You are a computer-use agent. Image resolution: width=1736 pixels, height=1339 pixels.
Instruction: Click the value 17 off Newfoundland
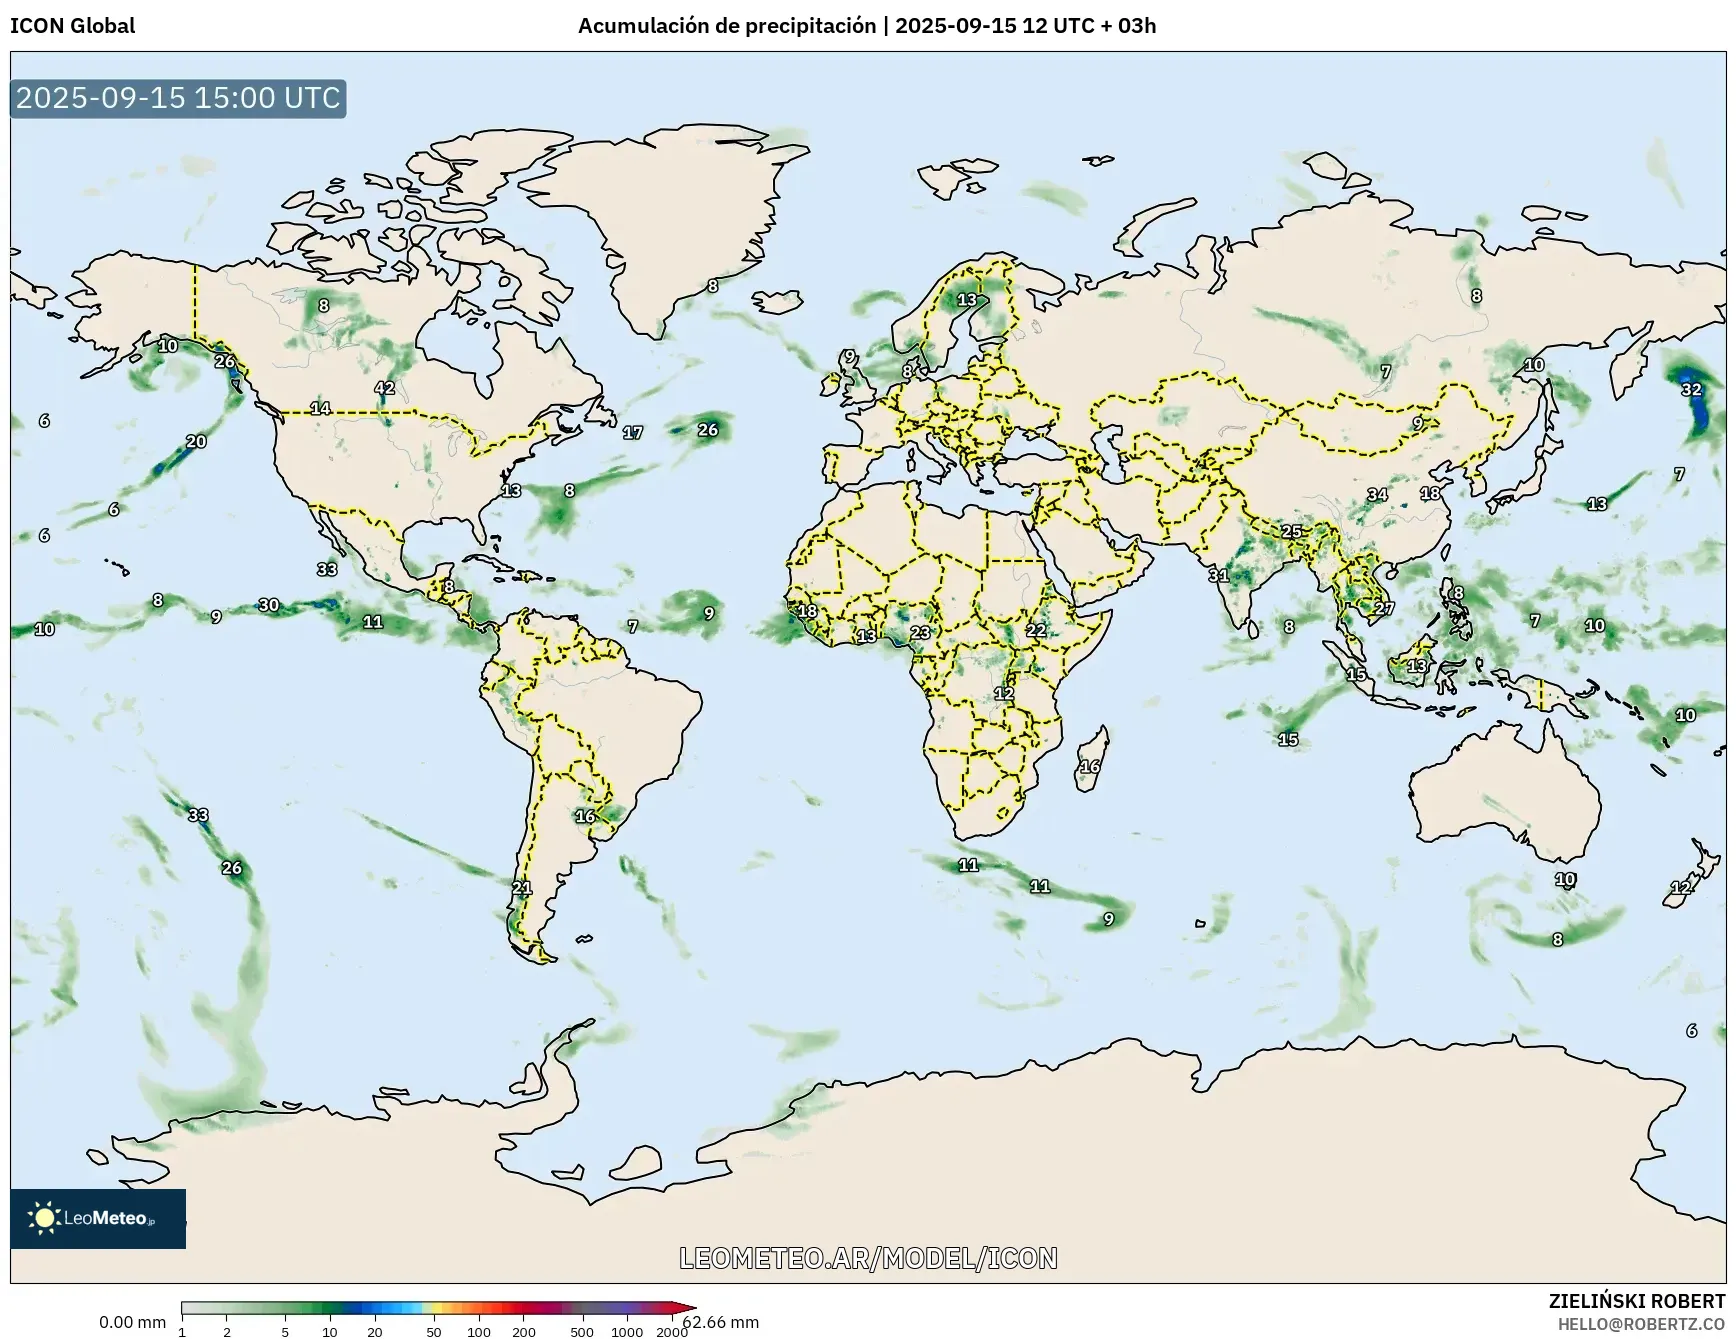(633, 433)
